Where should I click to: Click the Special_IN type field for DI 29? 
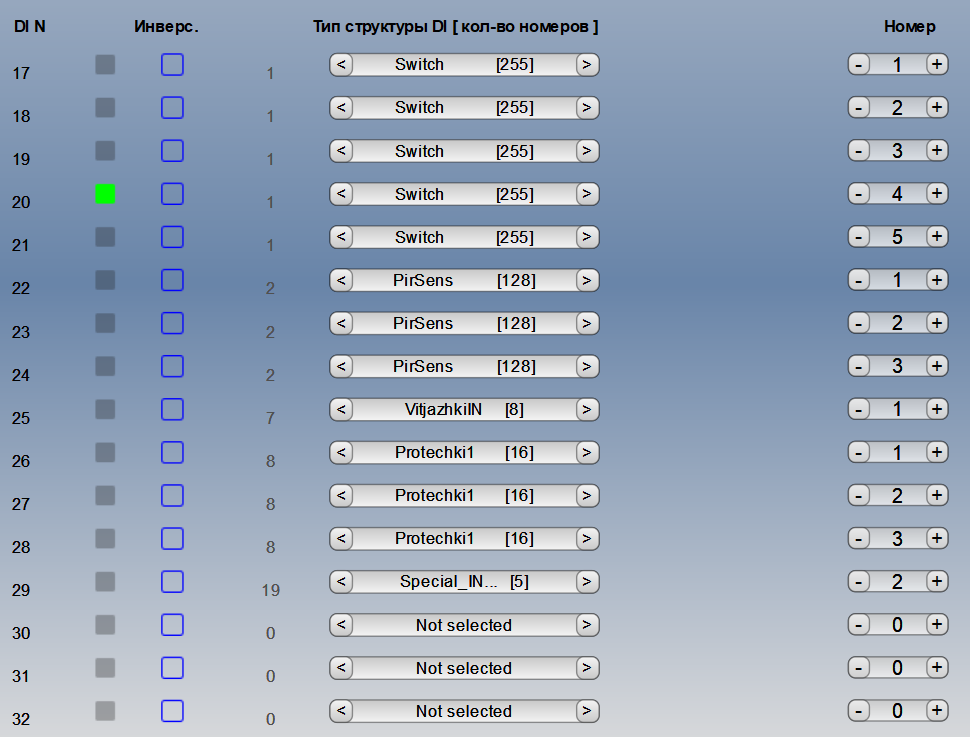click(464, 581)
